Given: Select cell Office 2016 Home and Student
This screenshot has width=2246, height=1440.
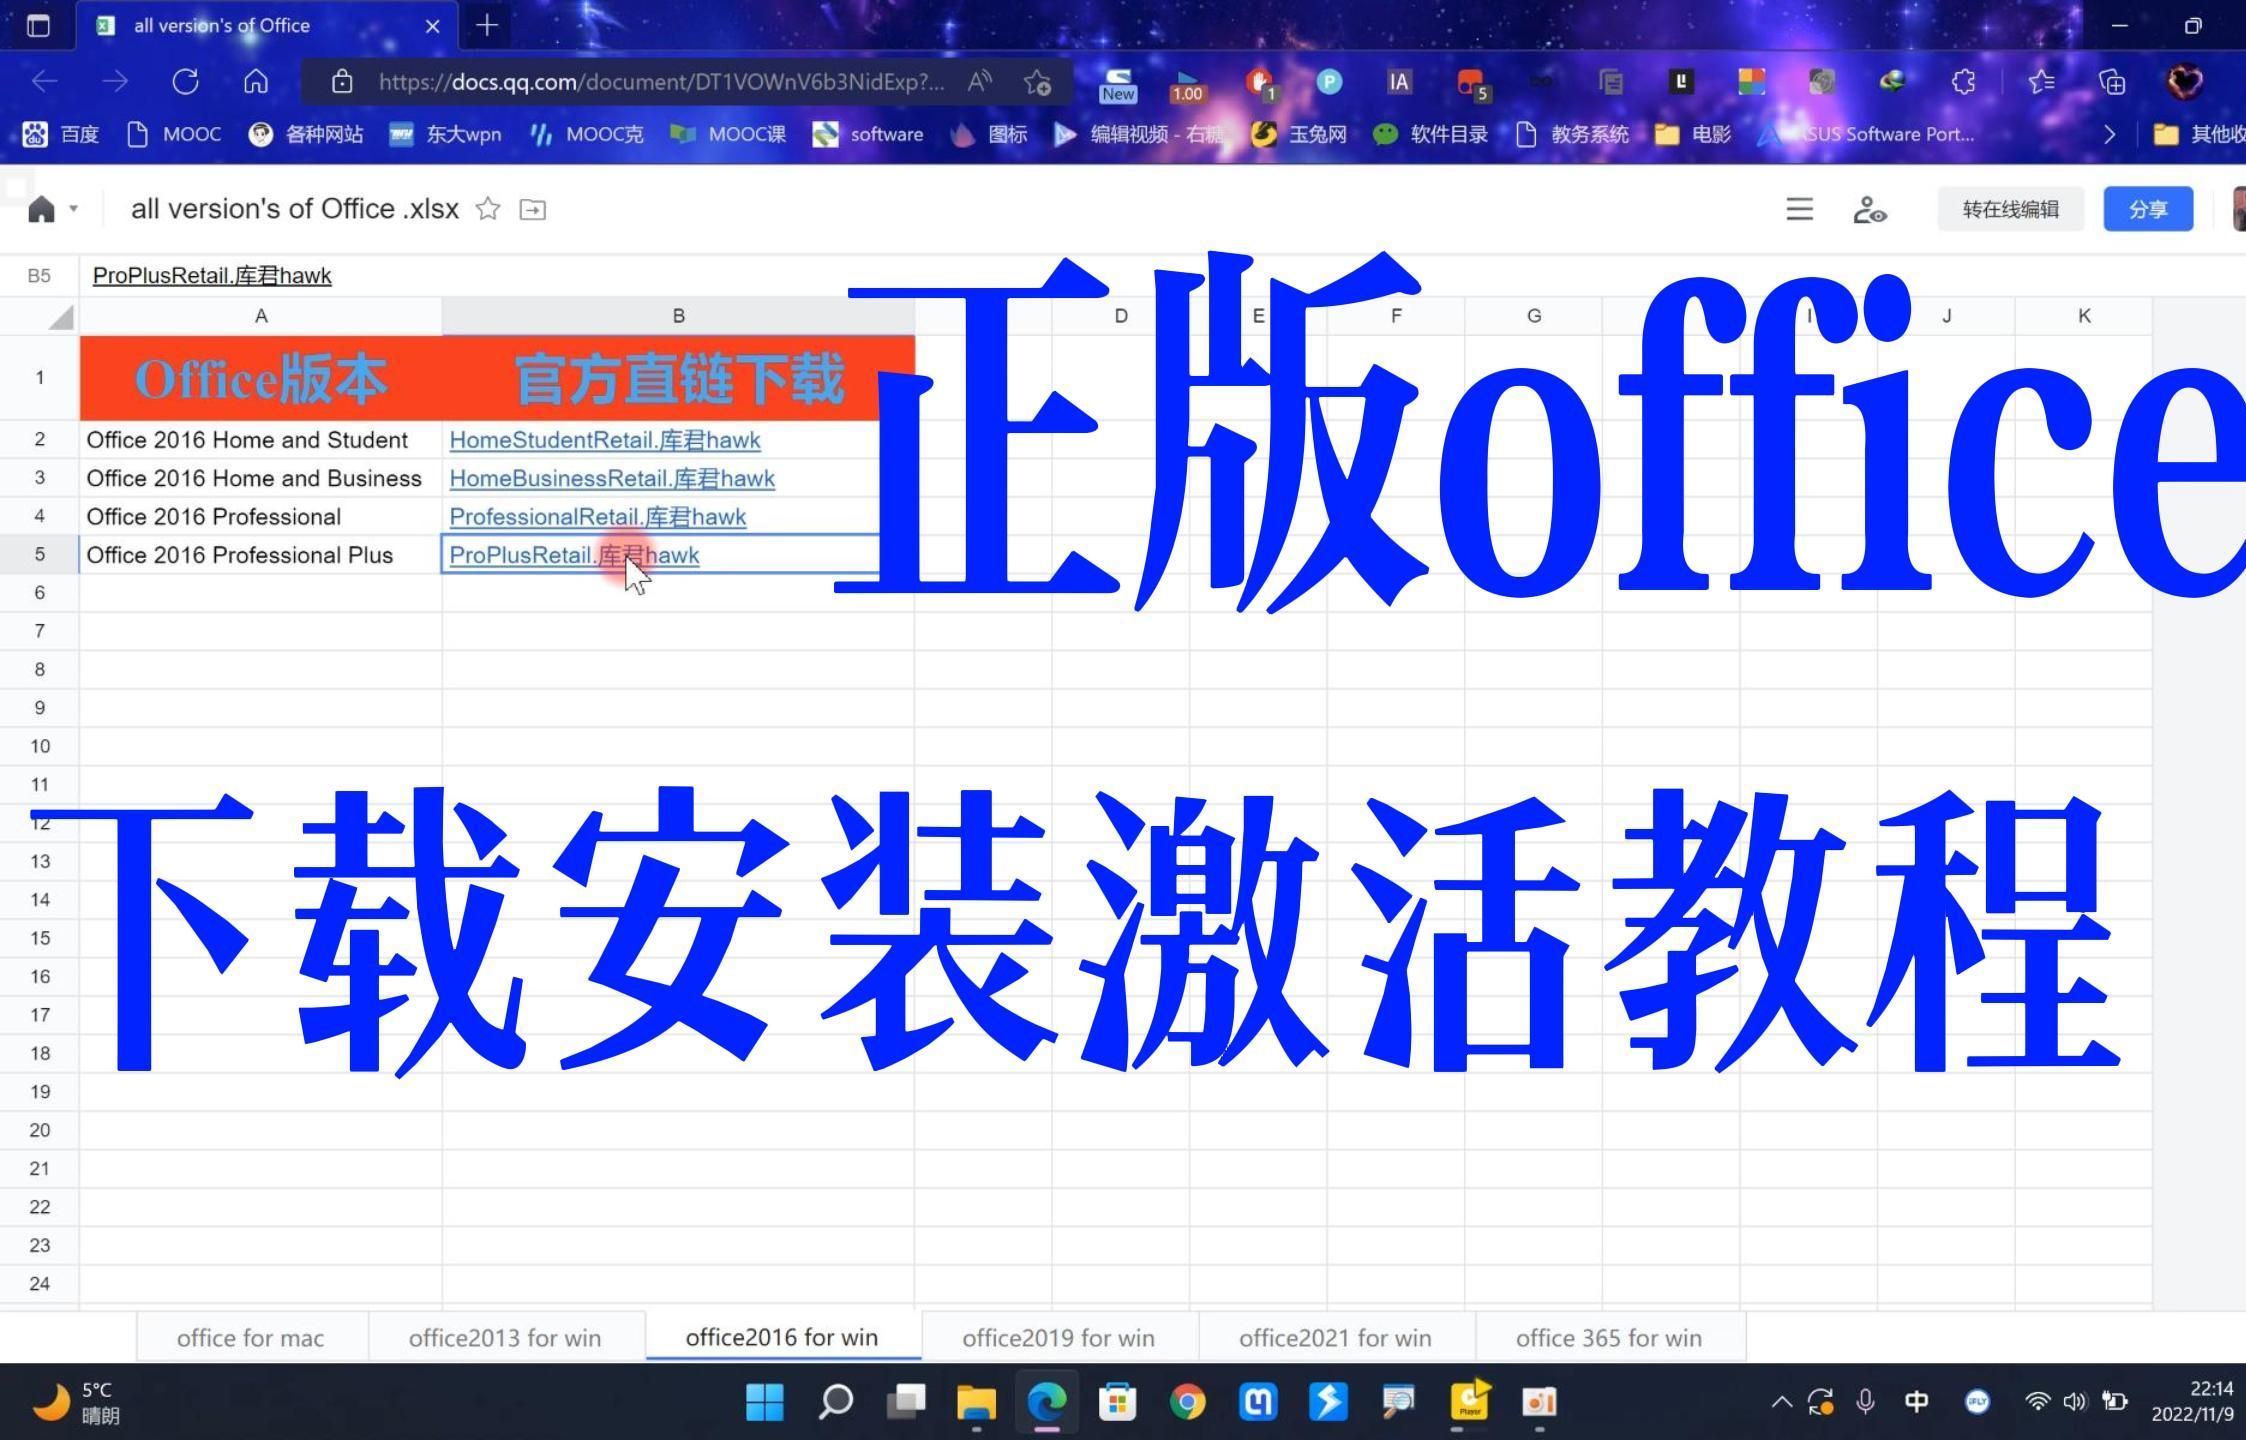Looking at the screenshot, I should (261, 440).
